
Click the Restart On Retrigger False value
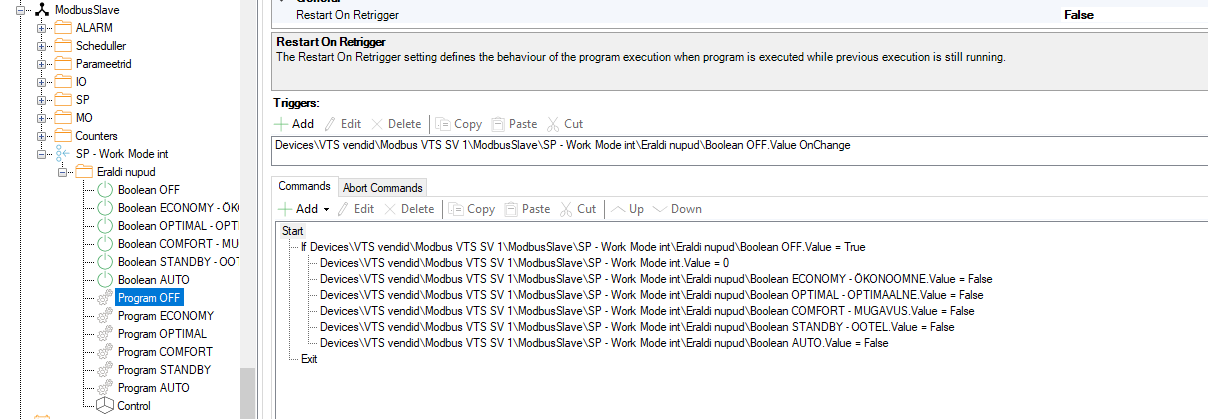click(1078, 15)
